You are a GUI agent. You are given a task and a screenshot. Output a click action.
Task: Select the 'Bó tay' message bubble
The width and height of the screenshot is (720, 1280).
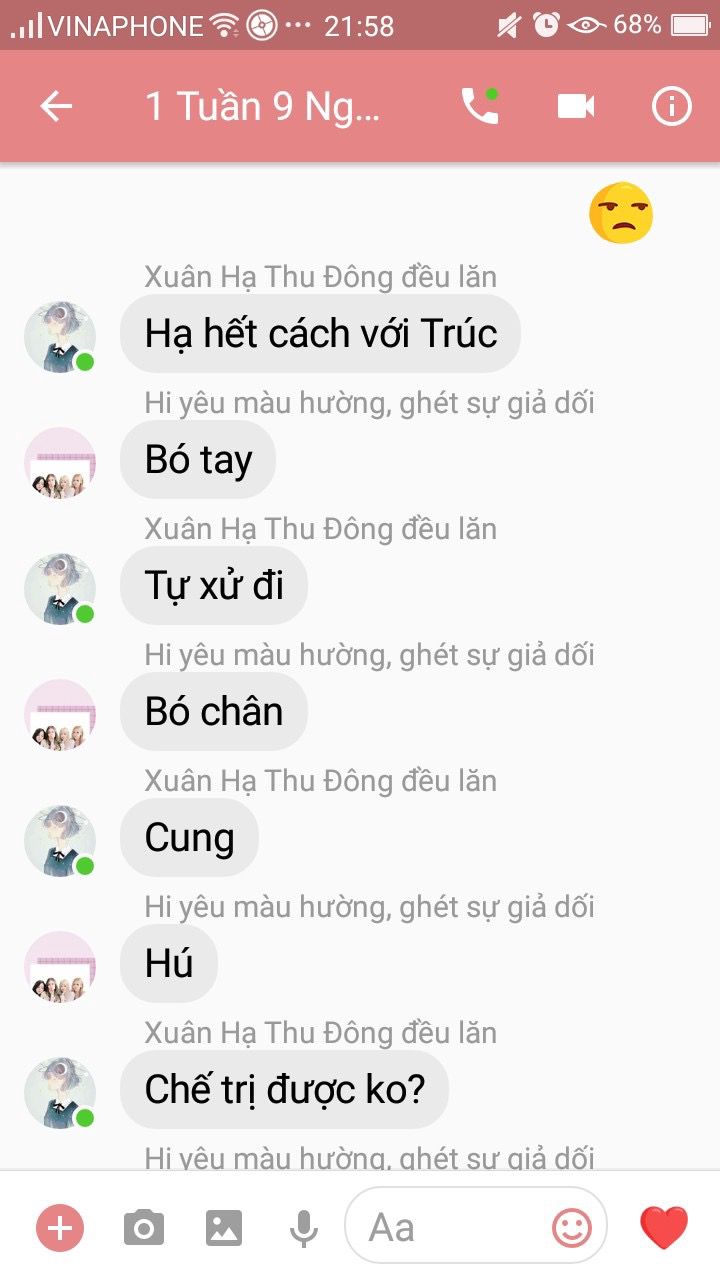pyautogui.click(x=198, y=459)
